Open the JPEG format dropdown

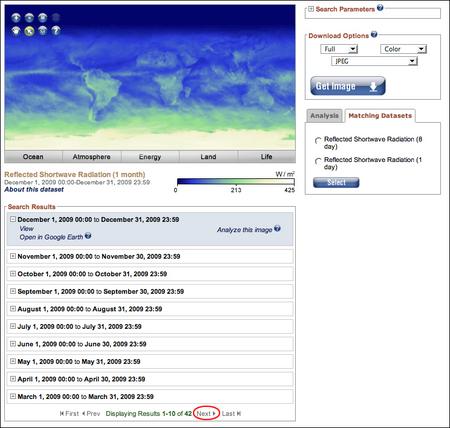[374, 61]
